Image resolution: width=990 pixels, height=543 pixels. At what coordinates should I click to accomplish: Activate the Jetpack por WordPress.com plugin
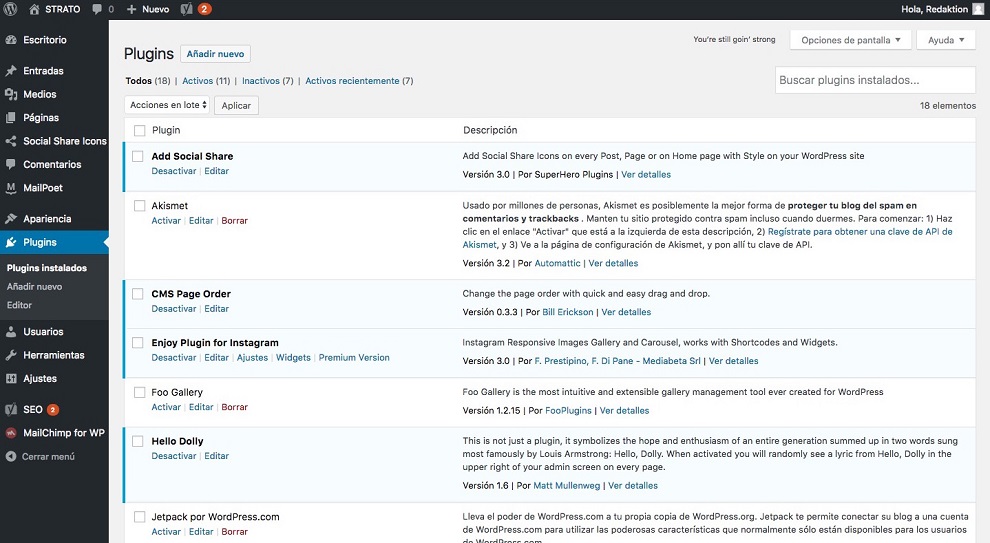click(x=166, y=532)
